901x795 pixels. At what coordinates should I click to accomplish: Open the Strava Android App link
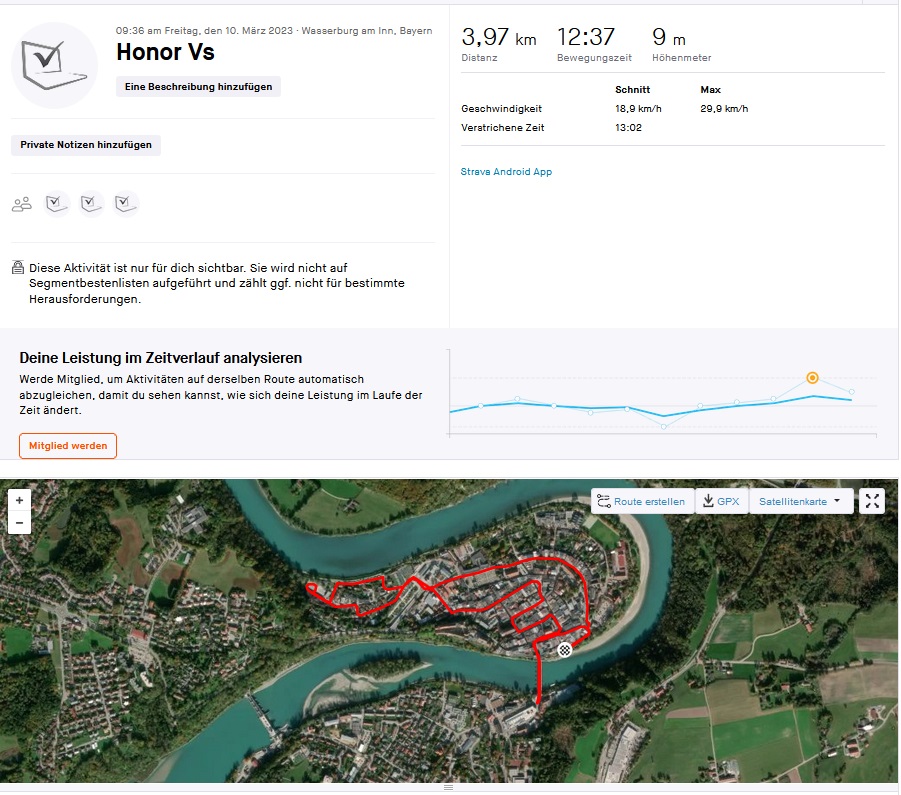506,171
